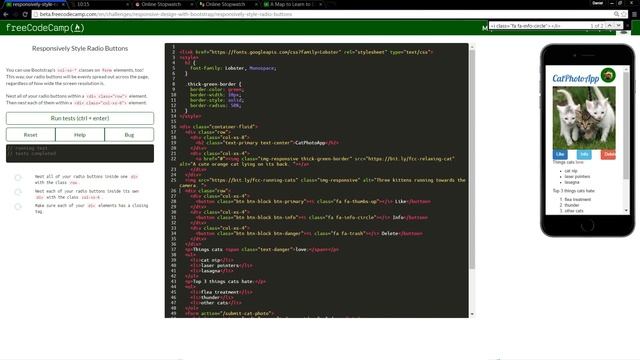The width and height of the screenshot is (640, 360).
Task: Click code line 16 with container-fluid div
Action: point(219,127)
